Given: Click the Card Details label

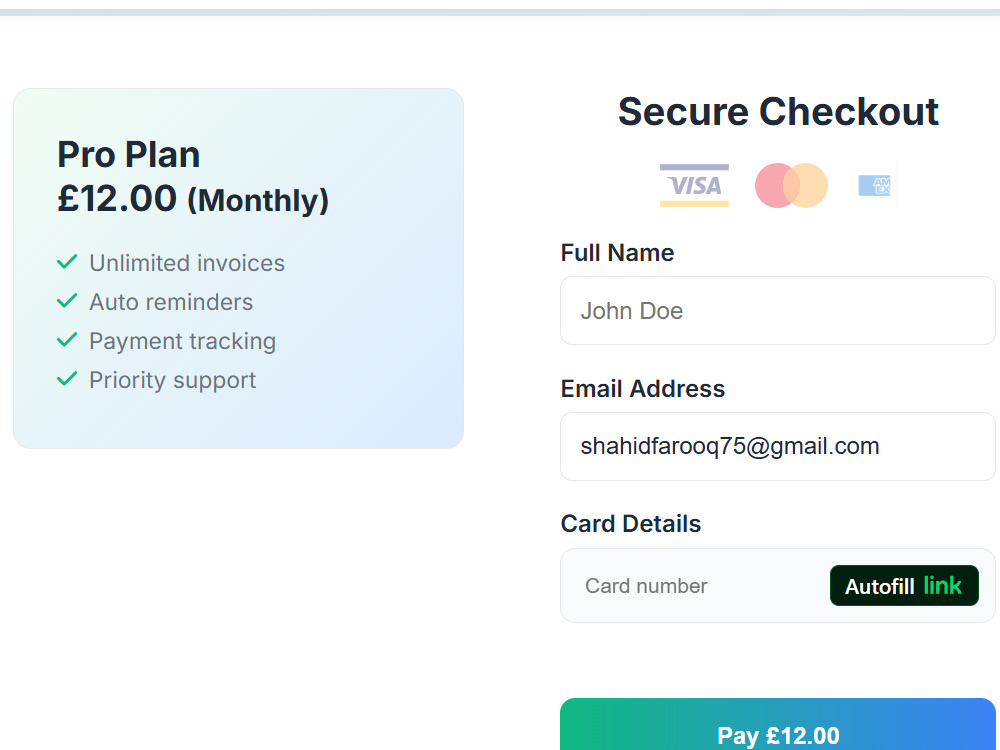Looking at the screenshot, I should click(631, 524).
